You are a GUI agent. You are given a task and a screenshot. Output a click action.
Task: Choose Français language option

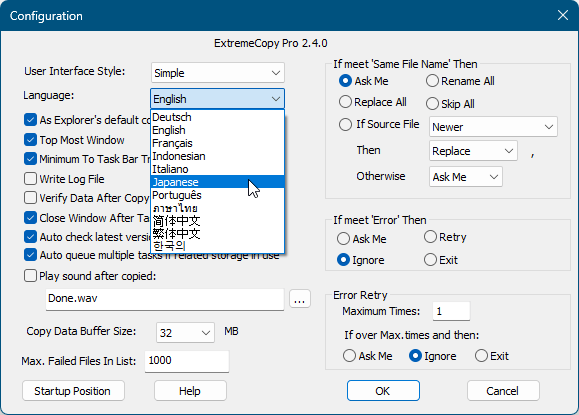[217, 143]
